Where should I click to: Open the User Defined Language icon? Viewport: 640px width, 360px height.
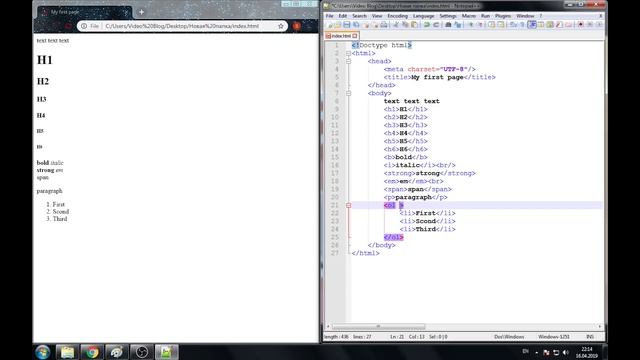point(541,25)
